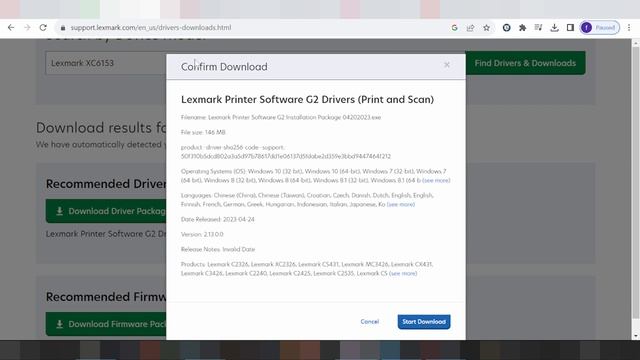Image resolution: width=640 pixels, height=360 pixels.
Task: Open the Paused profile button
Action: (600, 28)
